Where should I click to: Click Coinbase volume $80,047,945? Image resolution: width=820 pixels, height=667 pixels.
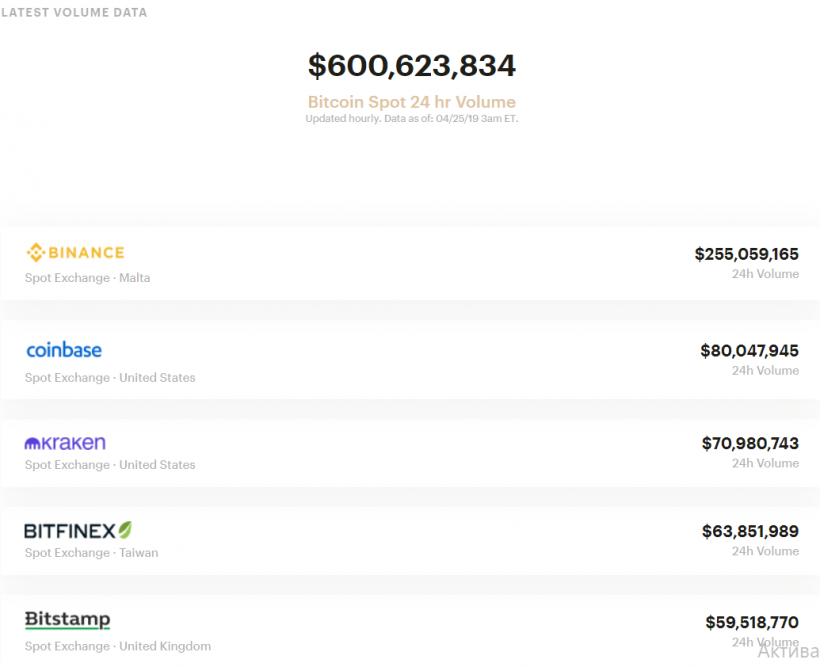click(x=749, y=351)
